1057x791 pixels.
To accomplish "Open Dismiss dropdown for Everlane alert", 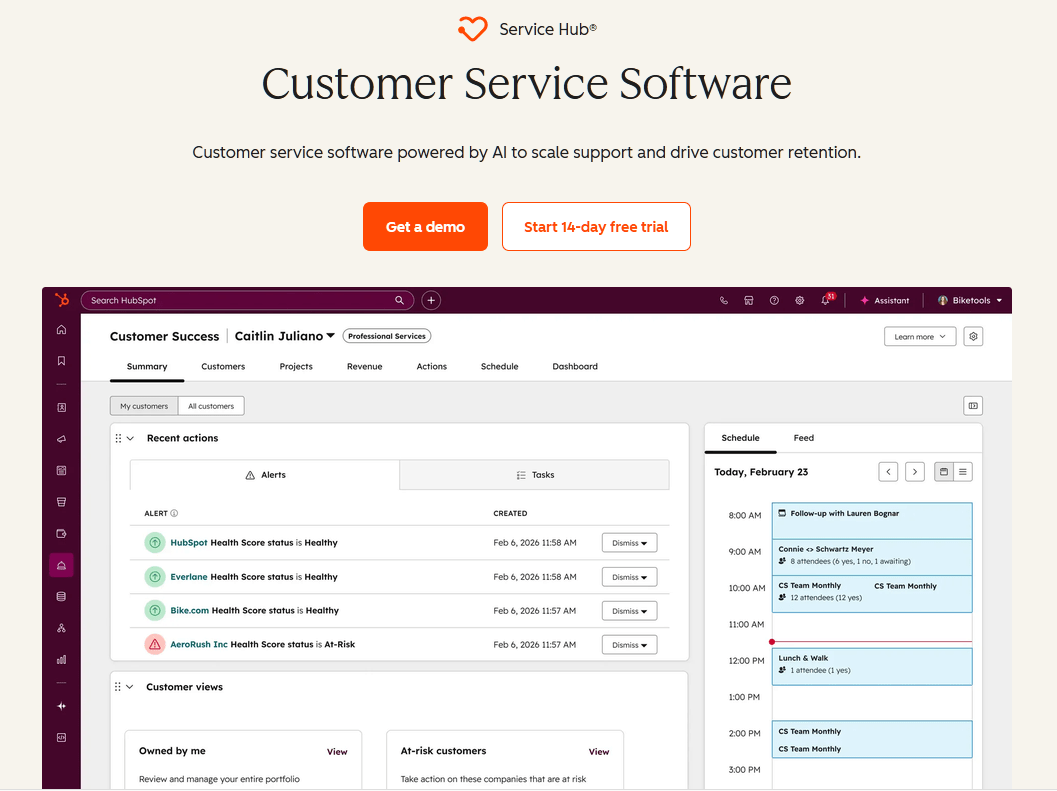I will 629,577.
